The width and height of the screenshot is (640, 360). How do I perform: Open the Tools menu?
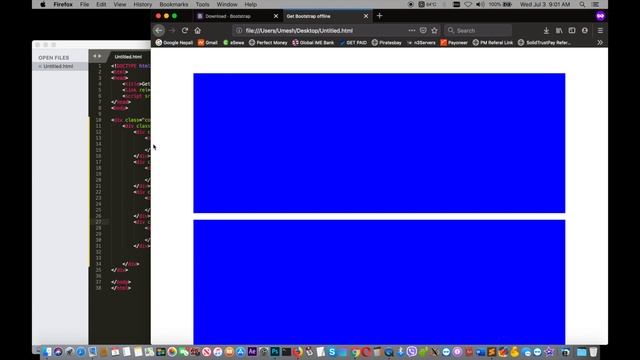pos(202,4)
